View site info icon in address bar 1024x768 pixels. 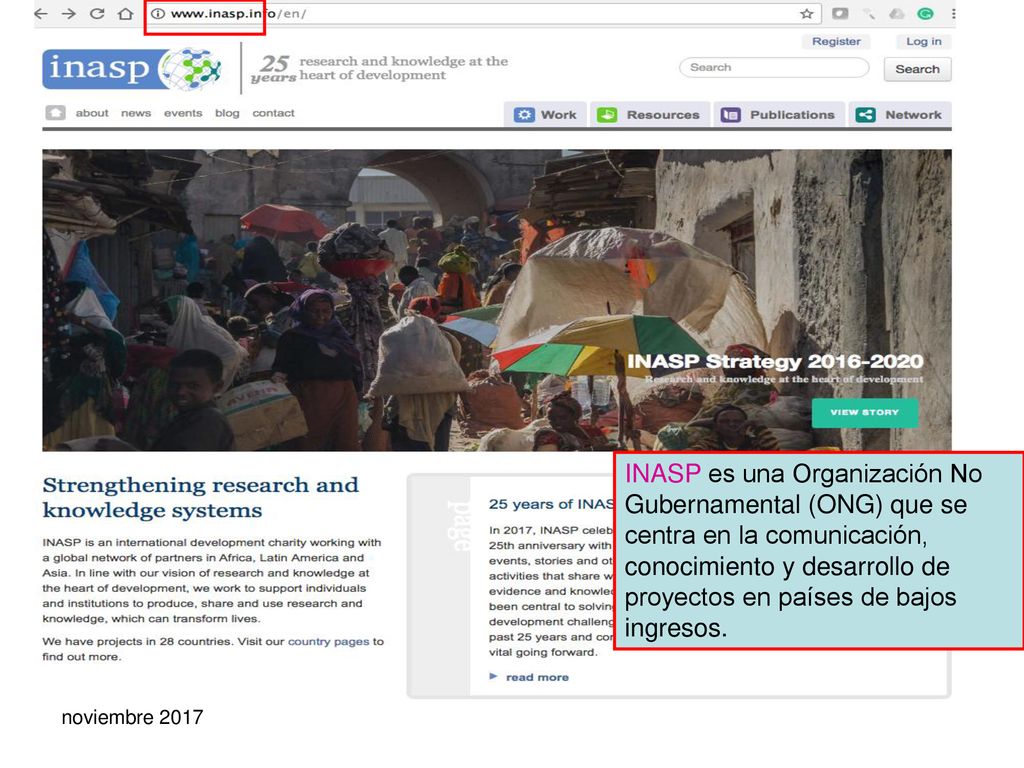click(x=157, y=14)
